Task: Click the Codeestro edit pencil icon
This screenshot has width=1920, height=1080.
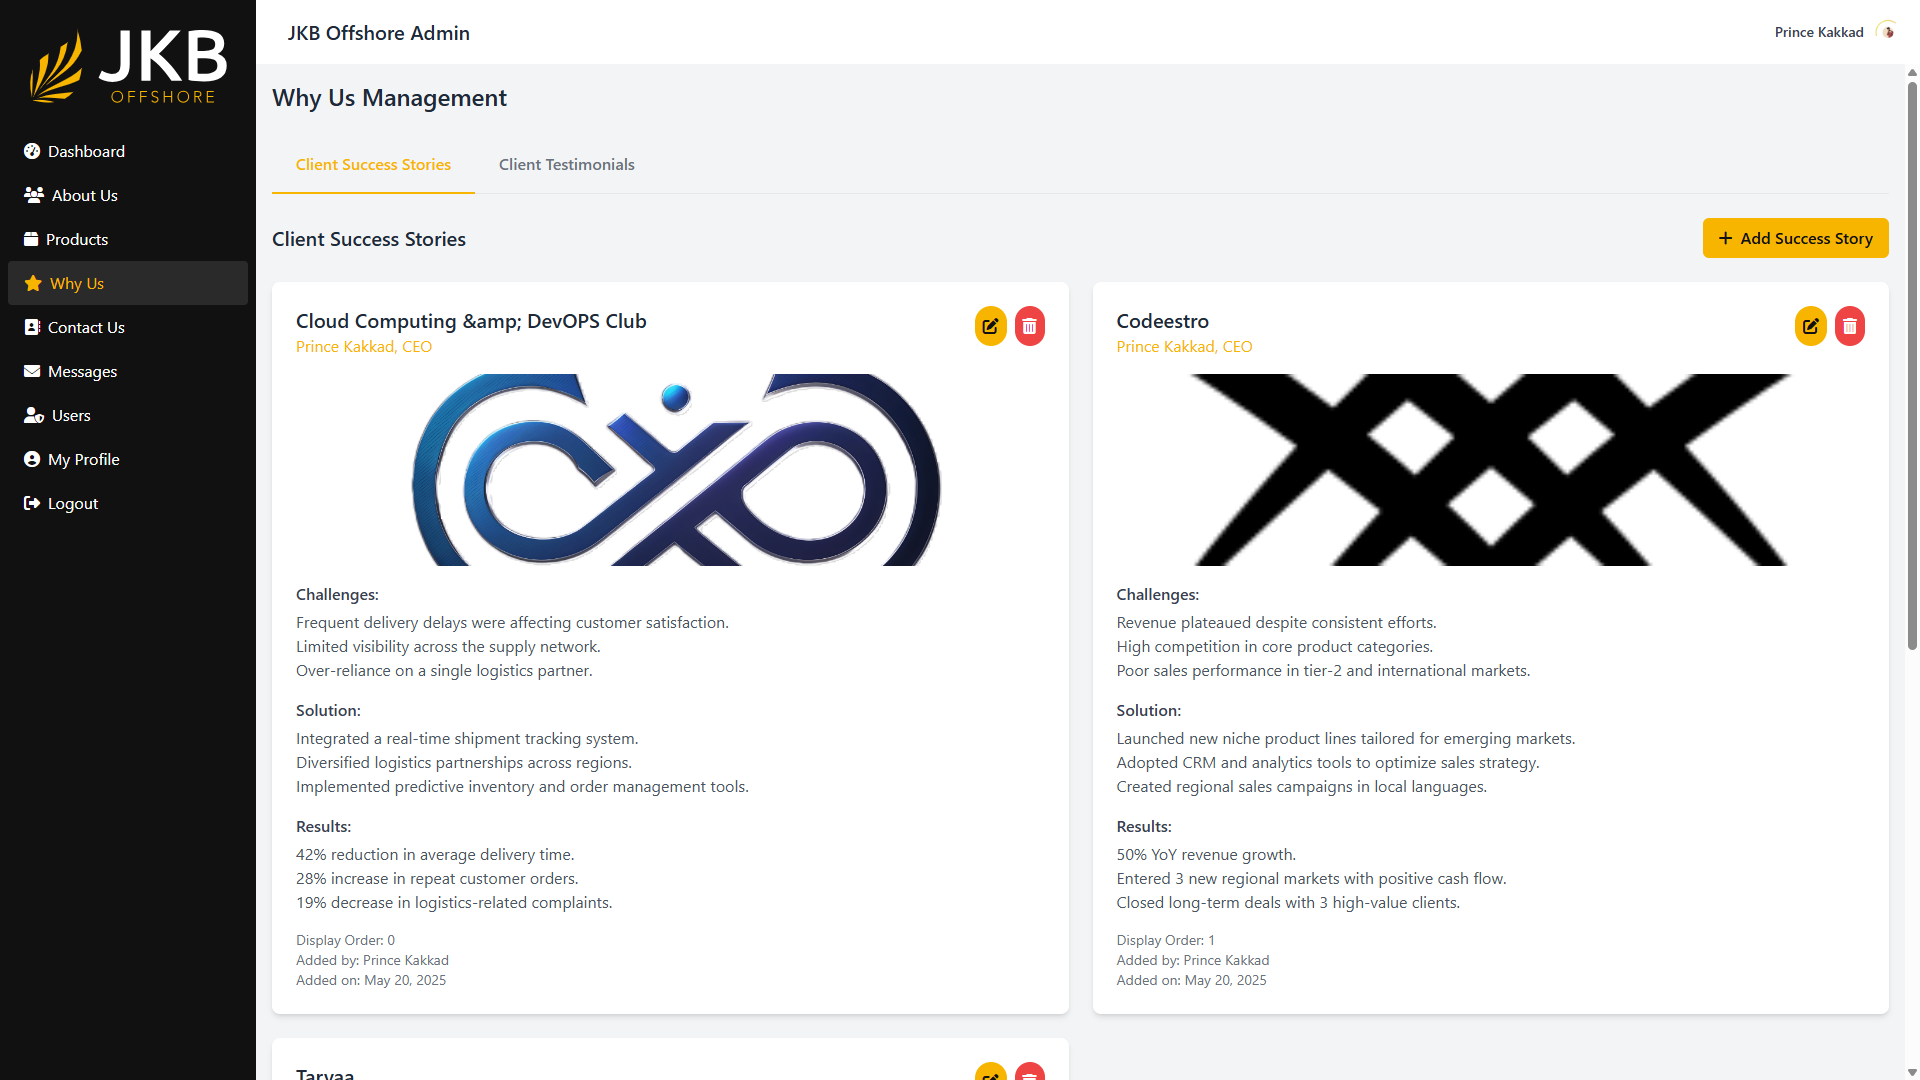Action: (1810, 326)
